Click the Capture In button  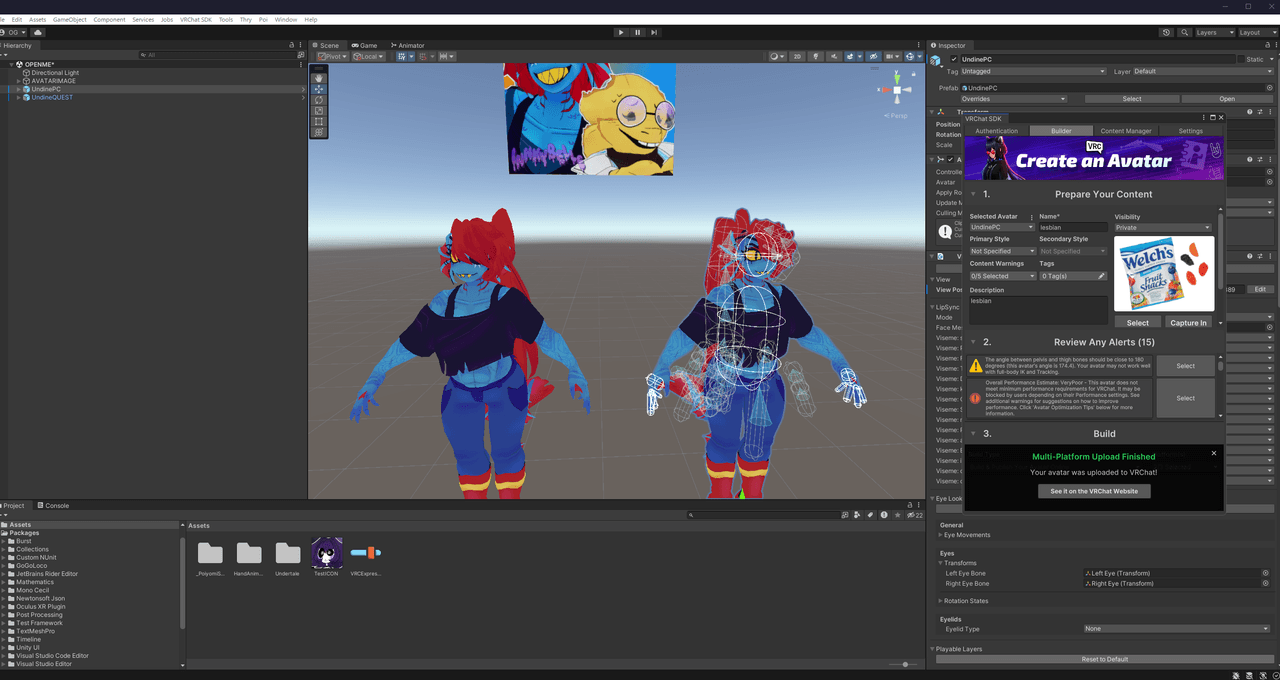coord(1189,323)
